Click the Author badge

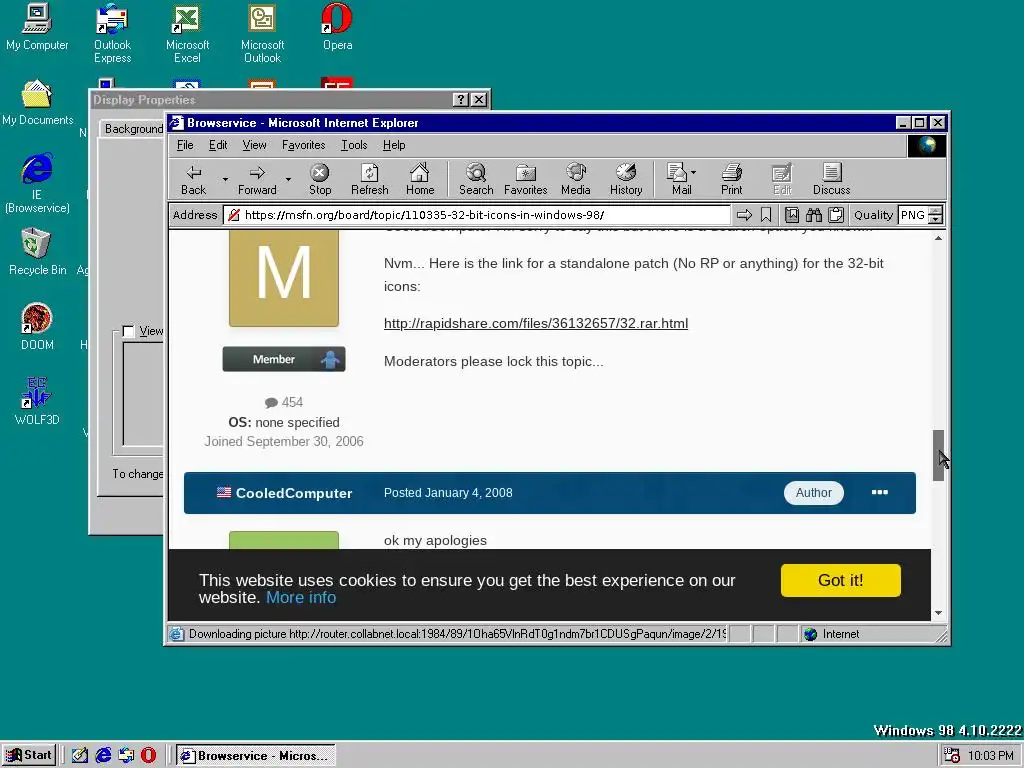pyautogui.click(x=814, y=492)
